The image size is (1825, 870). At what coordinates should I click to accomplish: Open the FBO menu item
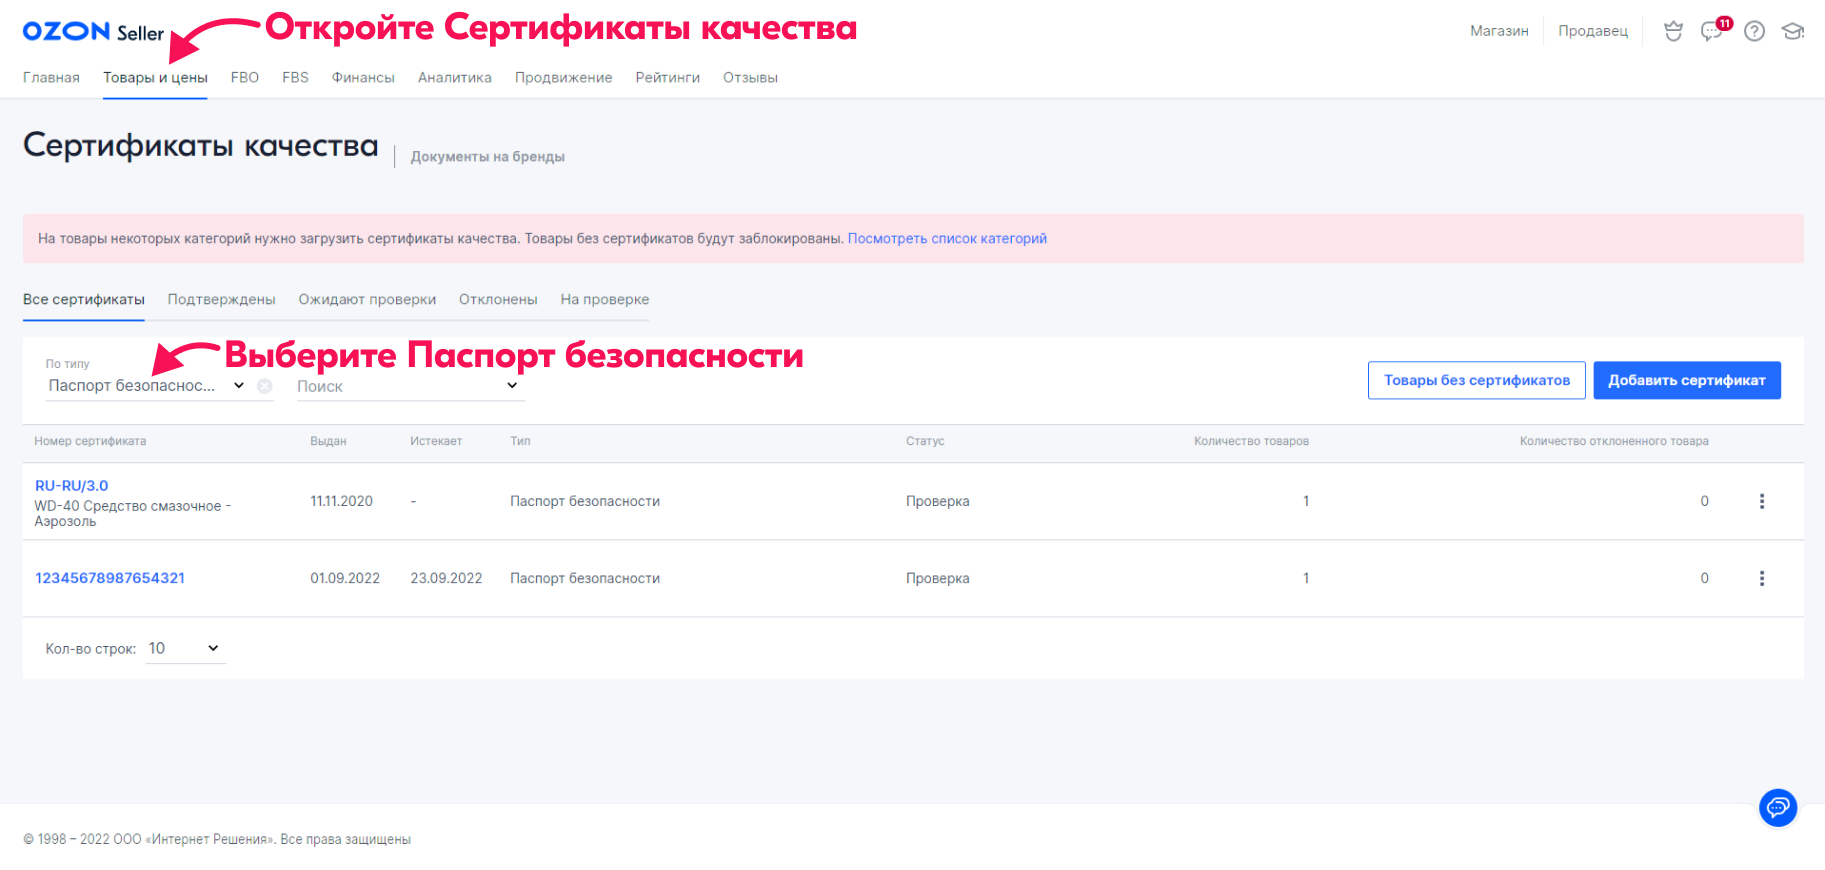[x=245, y=77]
